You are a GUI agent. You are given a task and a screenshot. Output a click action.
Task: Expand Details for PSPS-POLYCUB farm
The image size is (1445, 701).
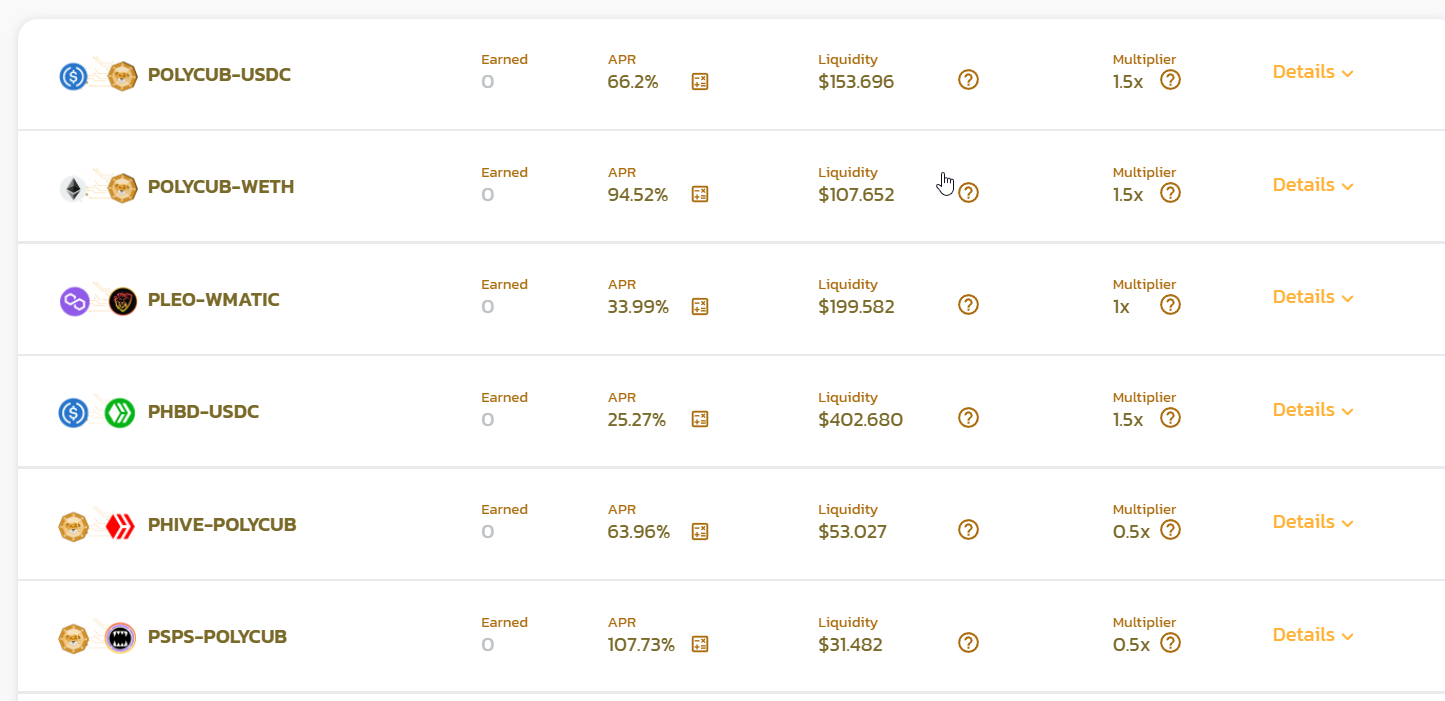[1313, 635]
